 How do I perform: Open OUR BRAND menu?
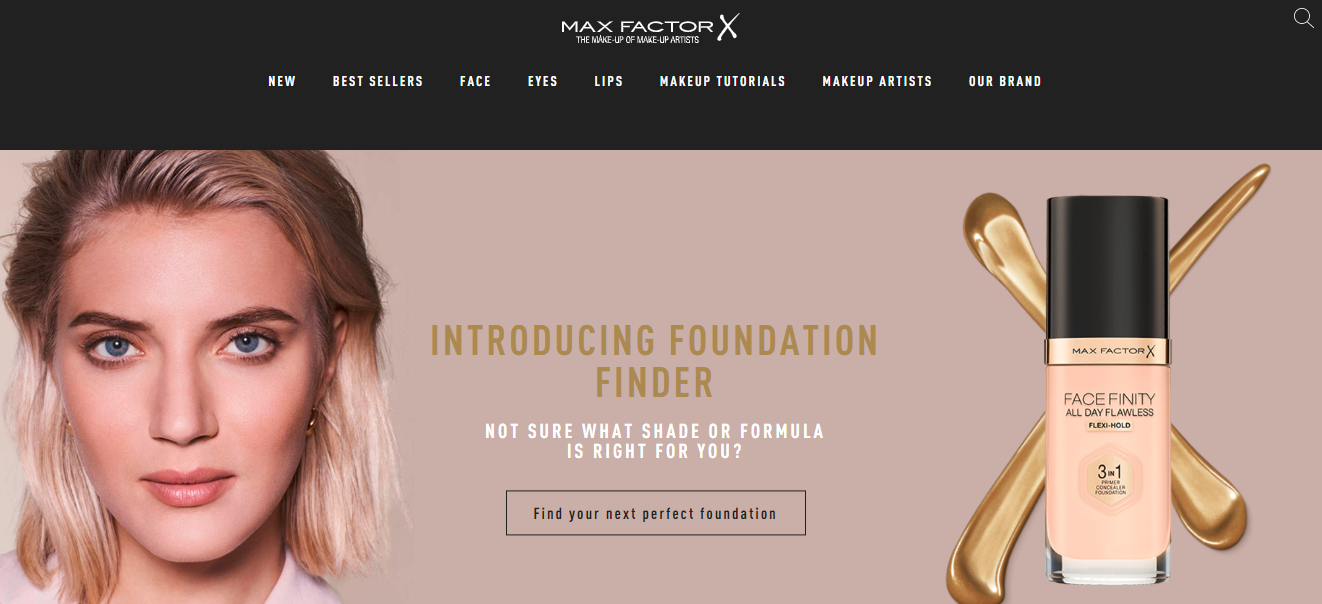point(1005,81)
